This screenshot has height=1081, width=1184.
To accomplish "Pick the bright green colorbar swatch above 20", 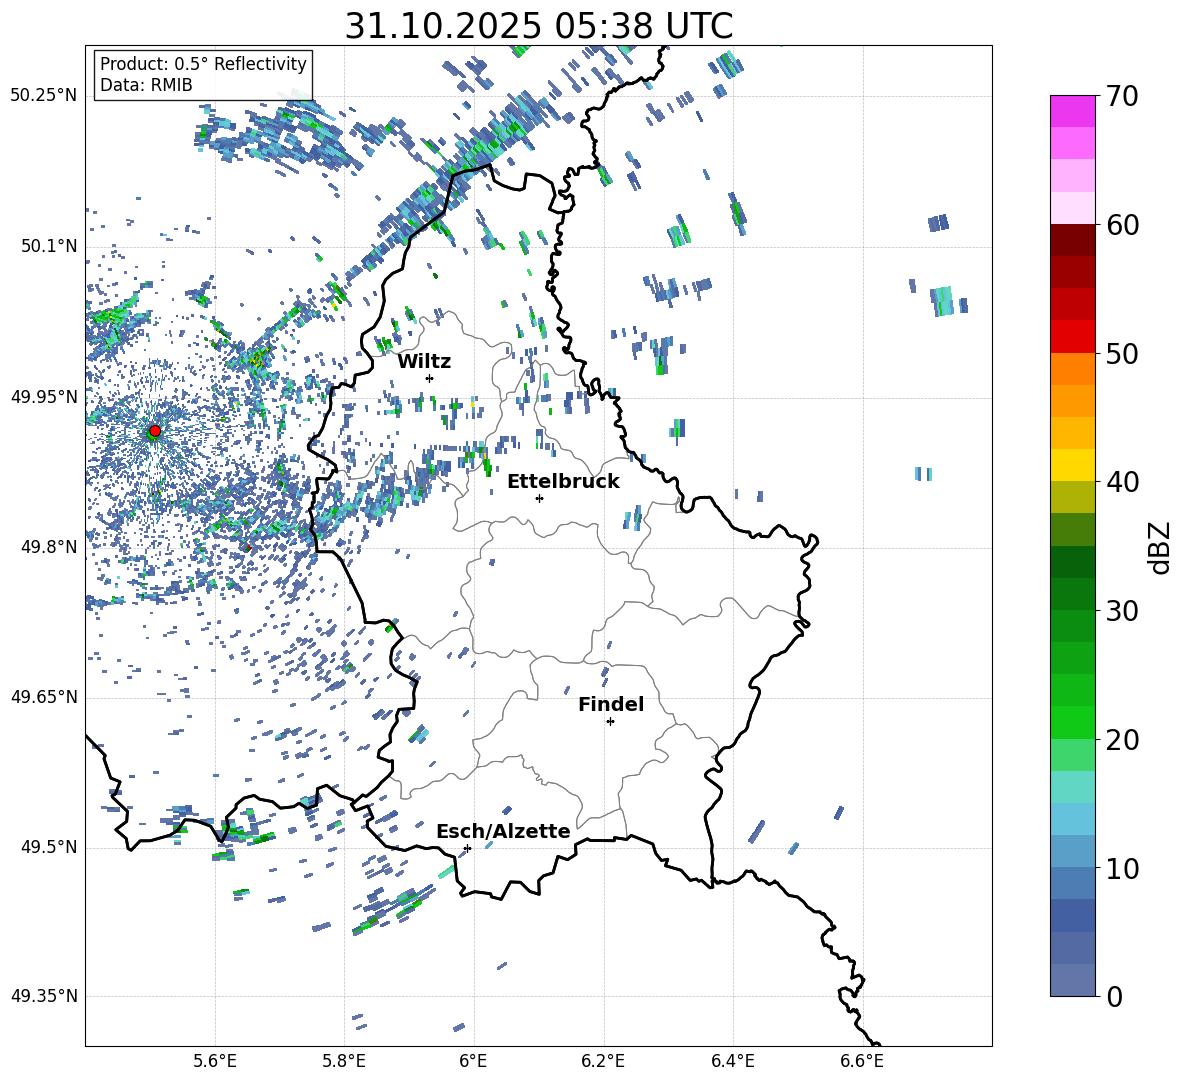I will (1073, 722).
